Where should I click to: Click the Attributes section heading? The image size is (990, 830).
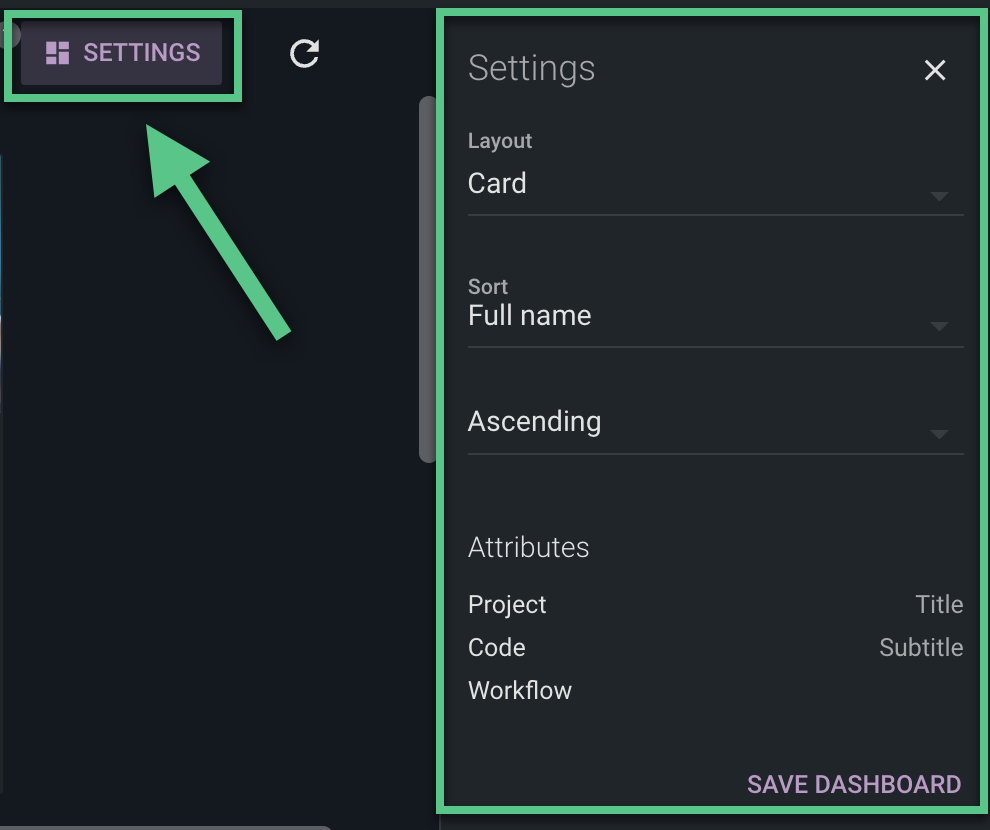coord(528,547)
